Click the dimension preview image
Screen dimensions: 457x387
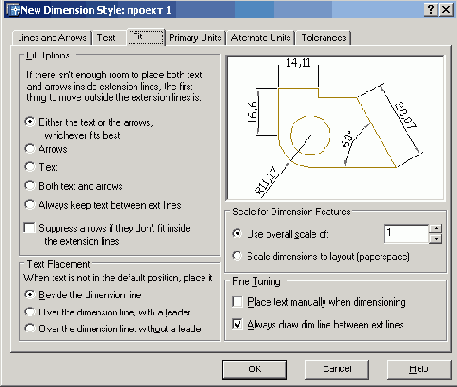pyautogui.click(x=335, y=128)
